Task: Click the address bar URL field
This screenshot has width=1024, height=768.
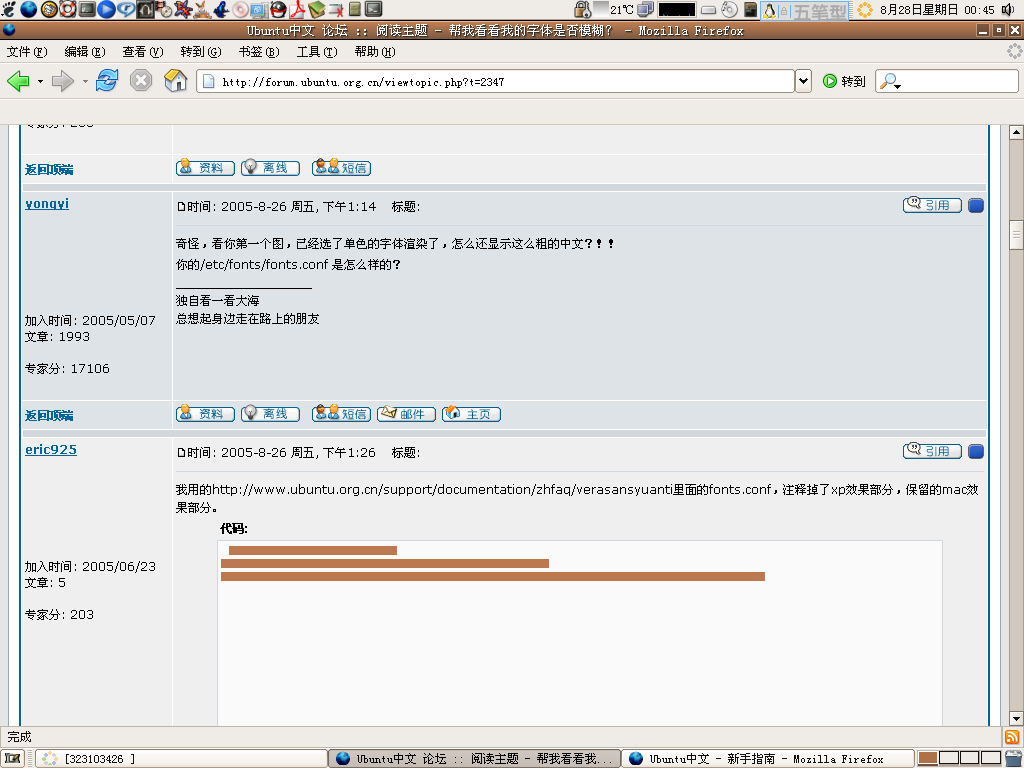Action: pos(496,81)
